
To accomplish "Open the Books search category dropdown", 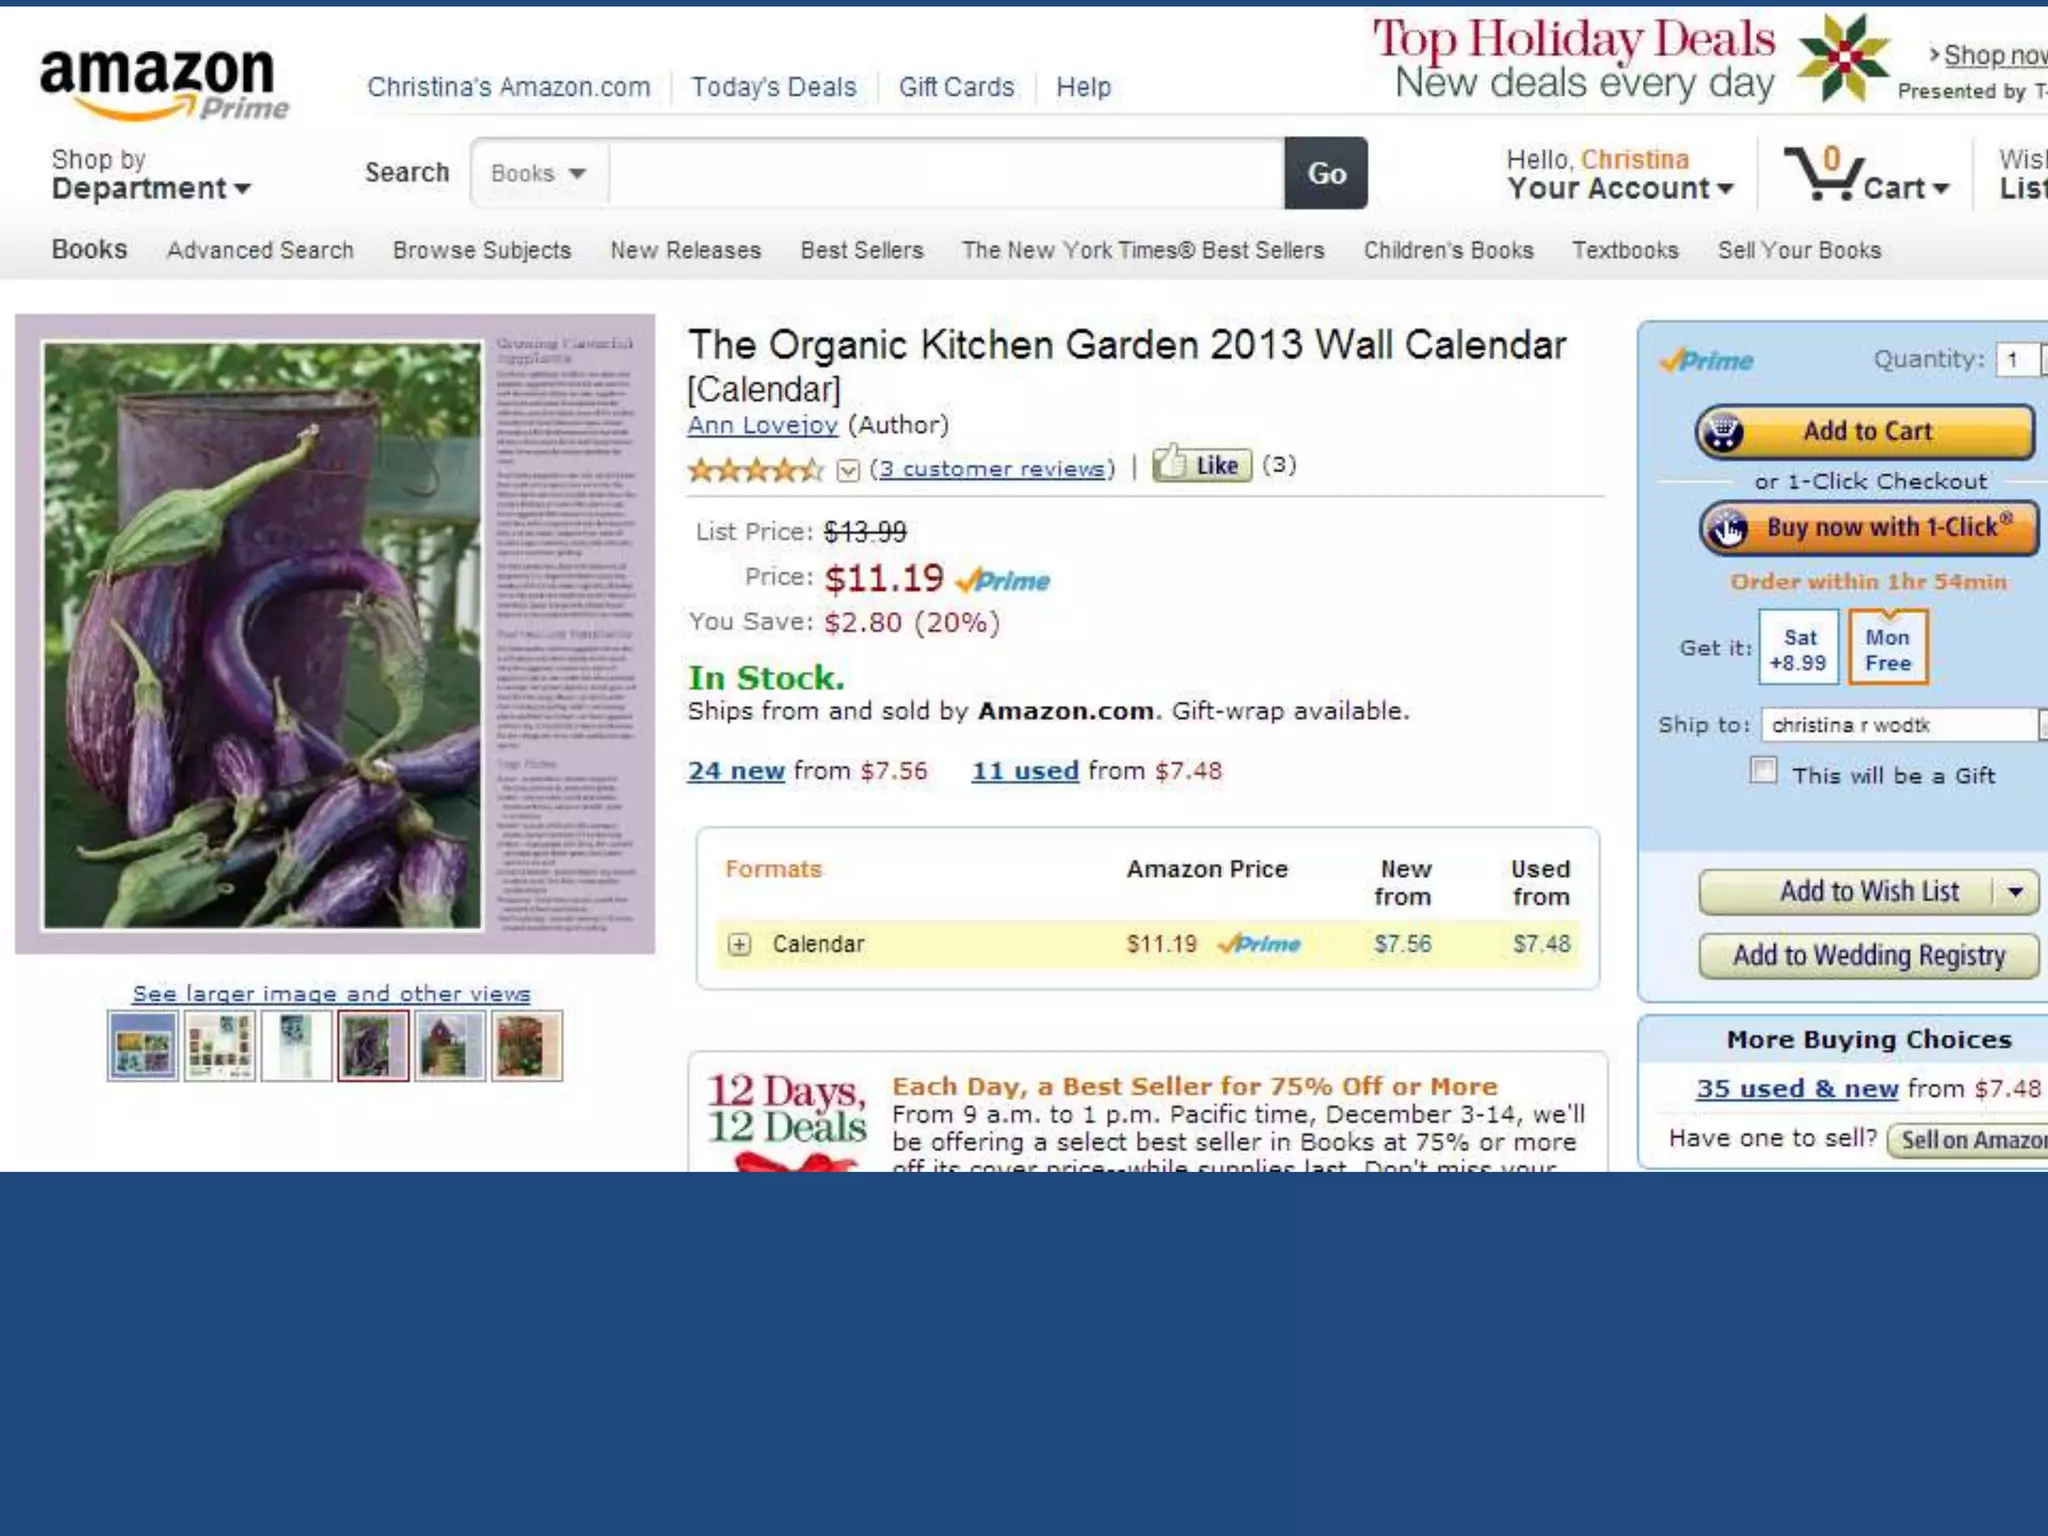I will click(x=539, y=173).
